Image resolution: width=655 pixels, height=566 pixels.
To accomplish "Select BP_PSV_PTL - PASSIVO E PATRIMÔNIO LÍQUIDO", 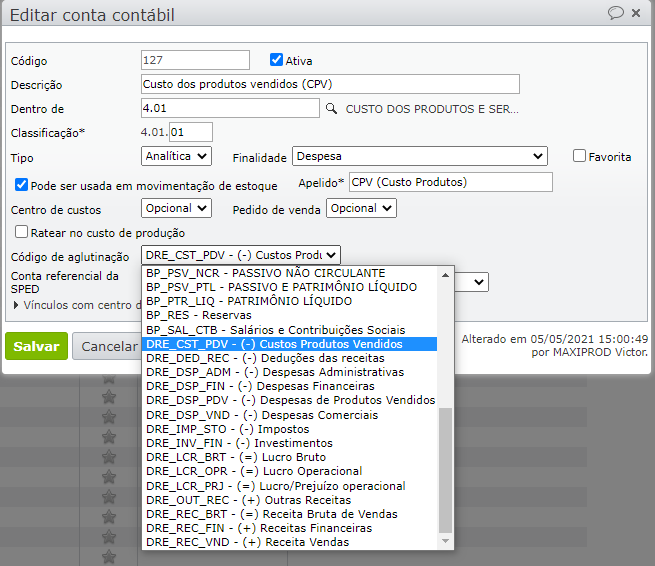I will (x=289, y=287).
